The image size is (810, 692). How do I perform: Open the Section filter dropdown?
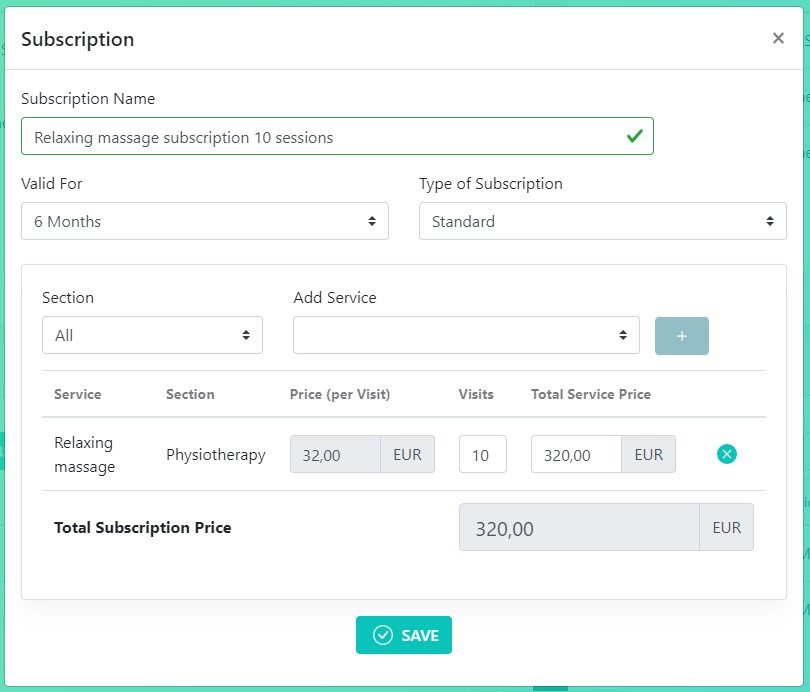[152, 335]
